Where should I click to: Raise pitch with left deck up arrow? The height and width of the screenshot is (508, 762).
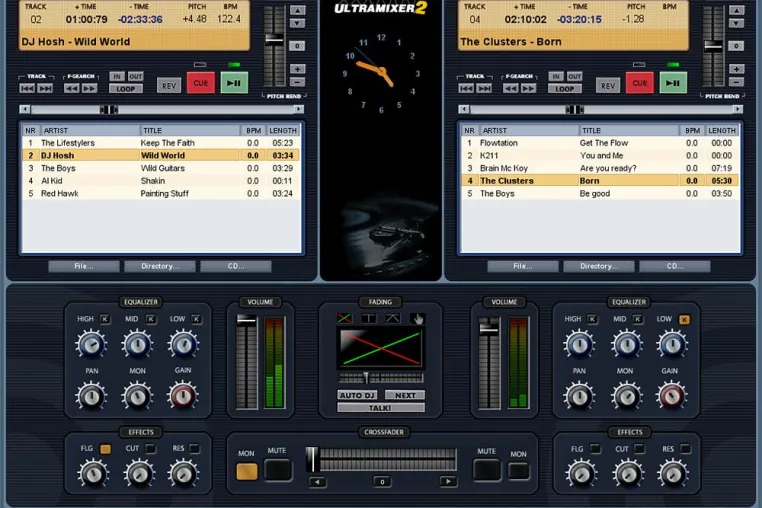297,10
